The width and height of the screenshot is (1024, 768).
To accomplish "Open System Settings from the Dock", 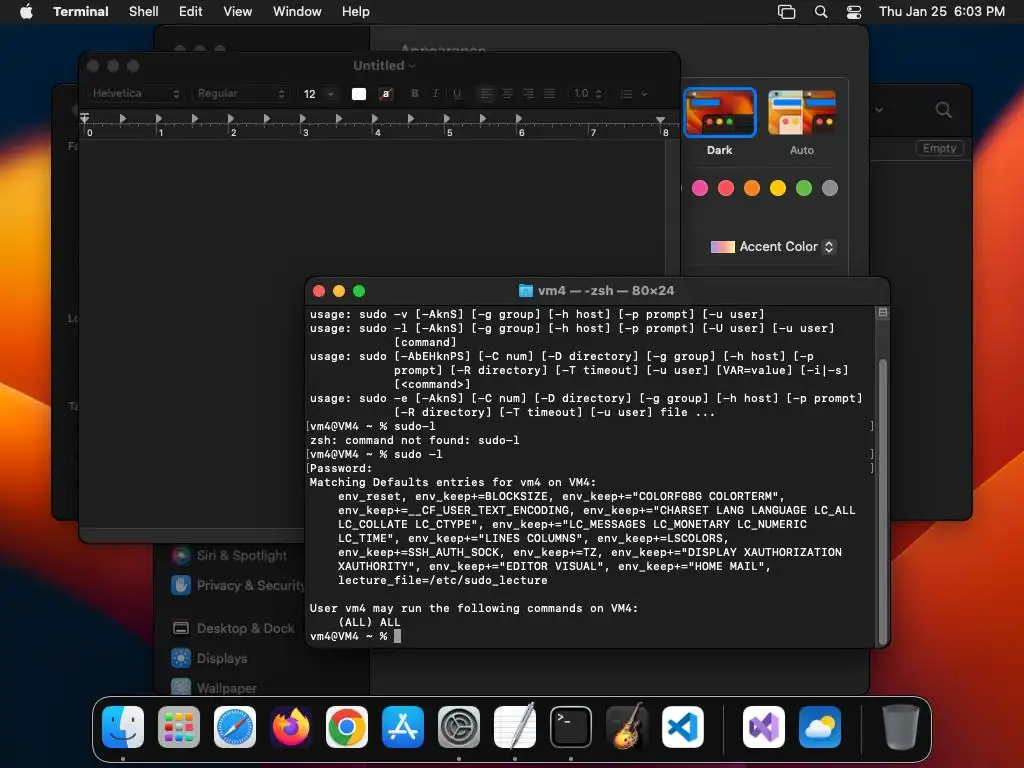I will tap(459, 727).
